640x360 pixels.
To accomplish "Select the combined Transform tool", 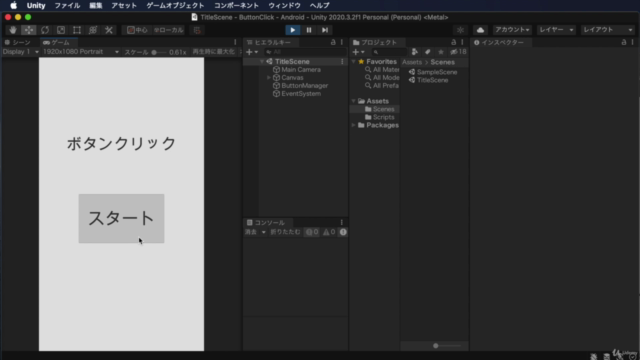I will 93,30.
